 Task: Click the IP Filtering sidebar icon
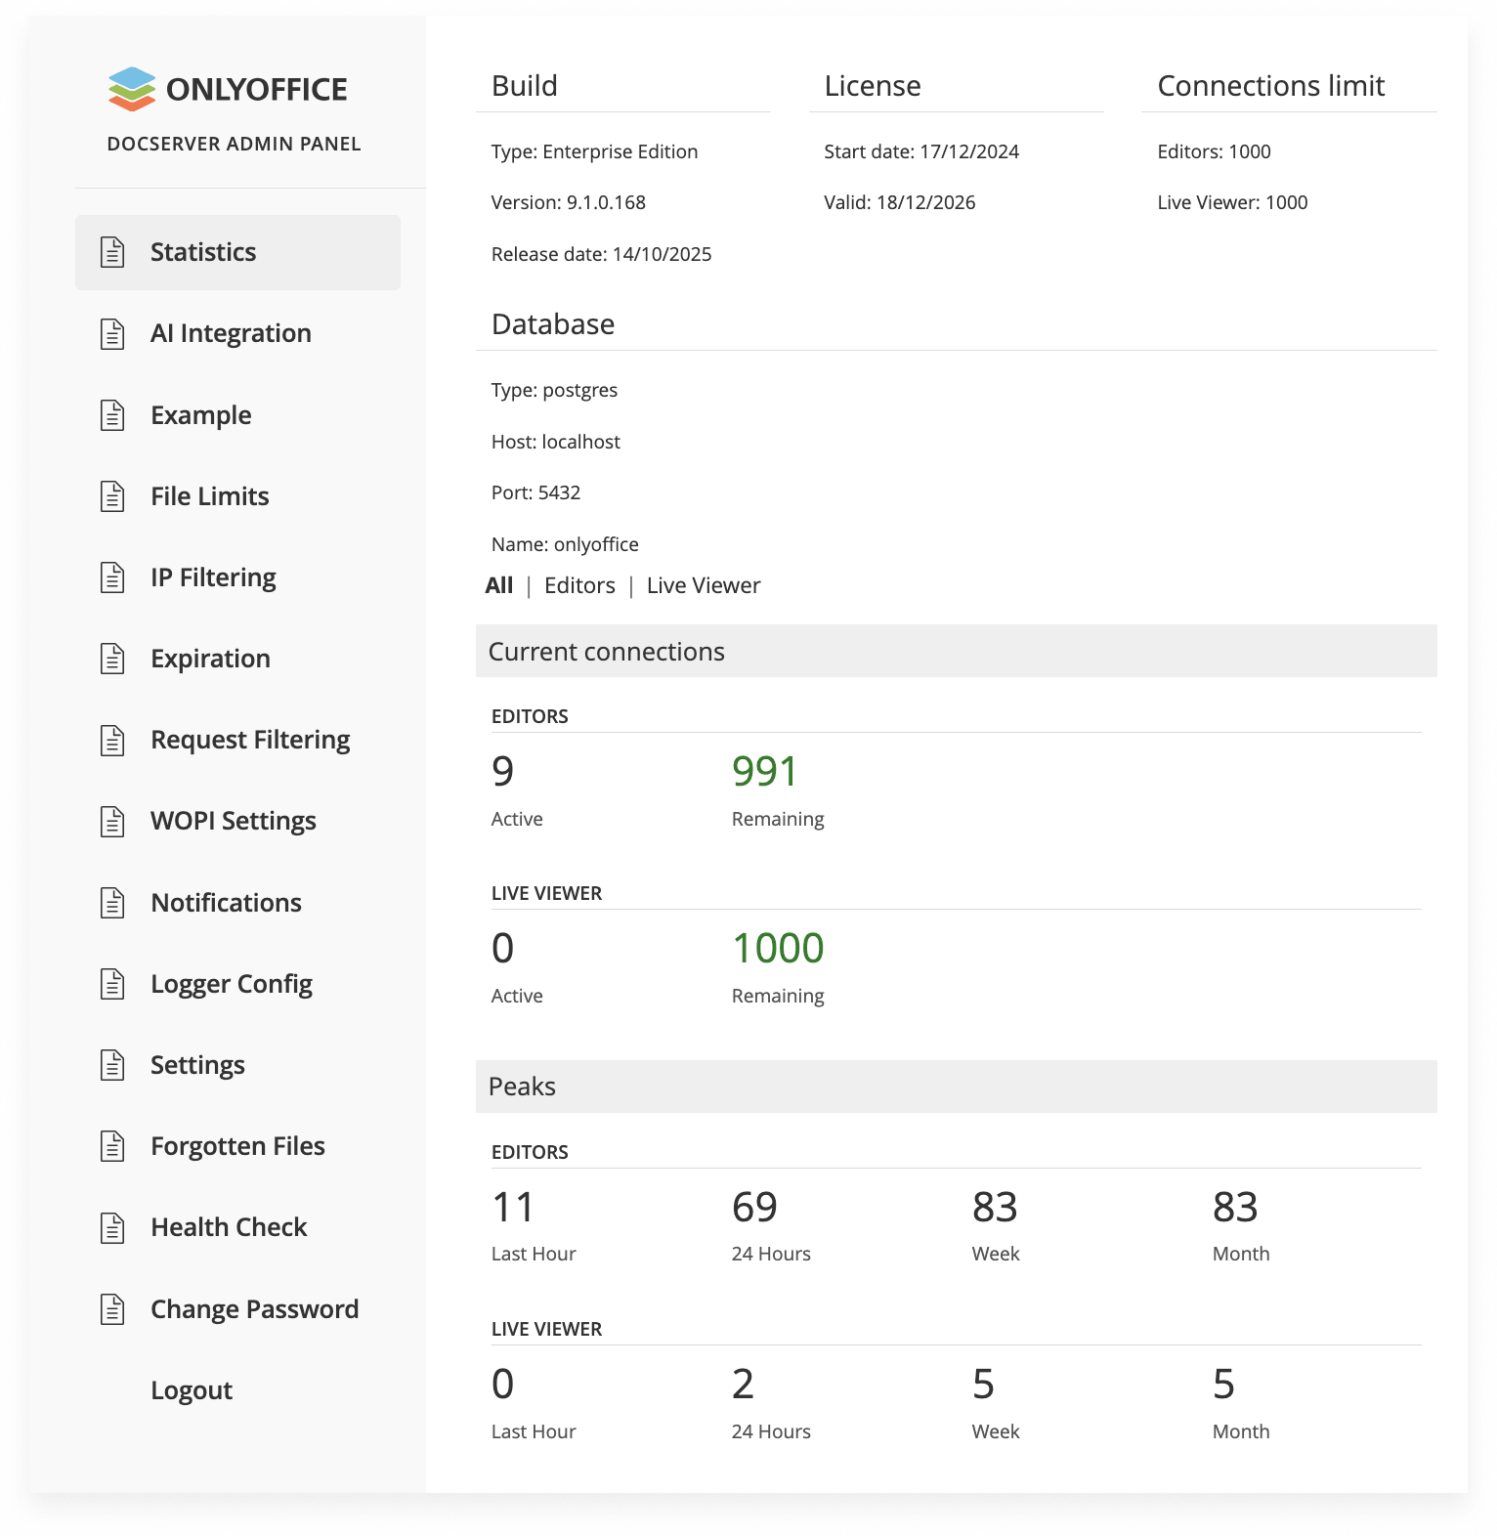(x=111, y=577)
